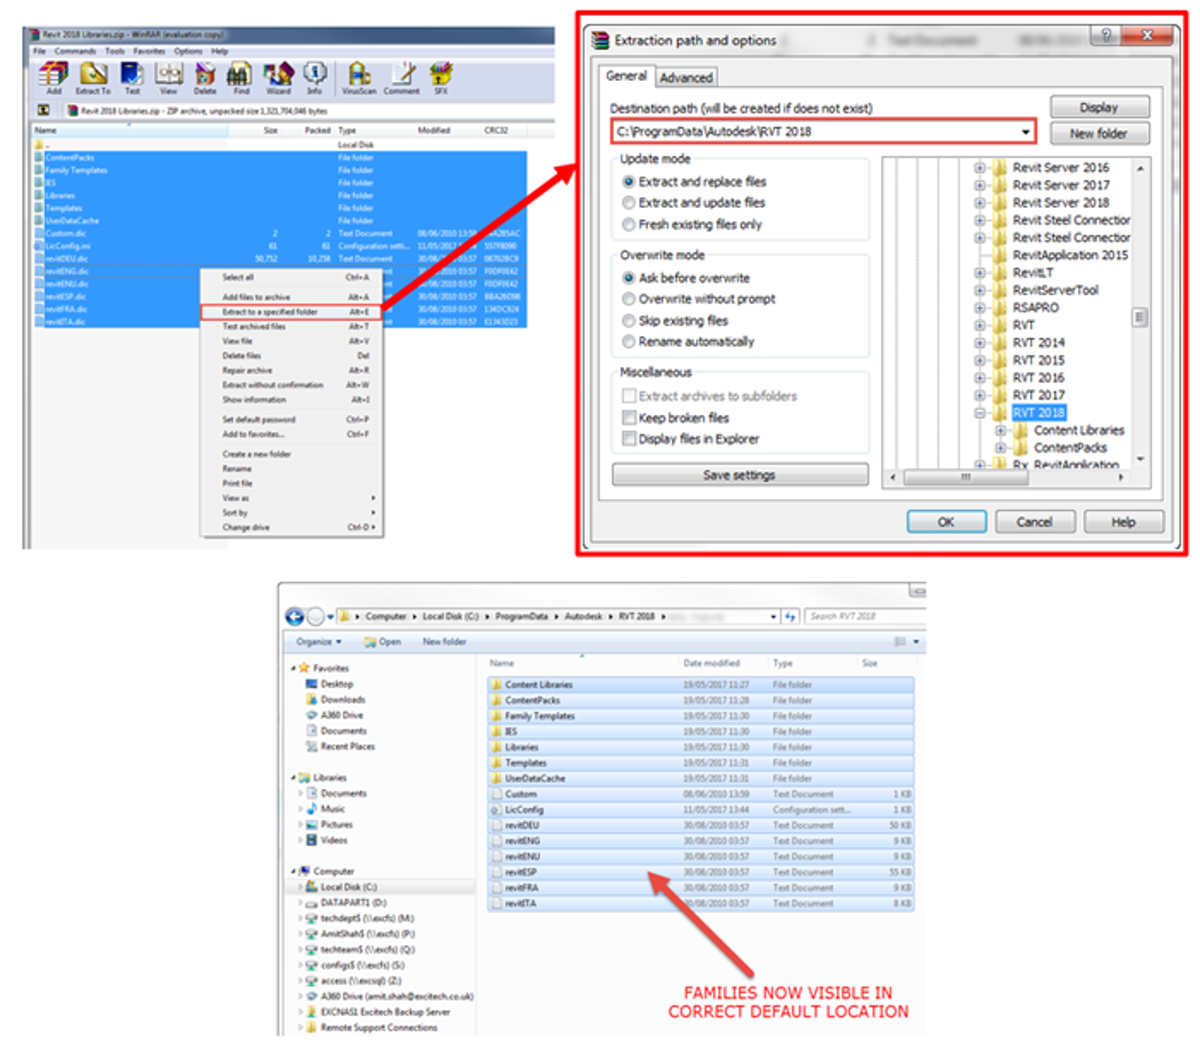Screen dimensions: 1200x1049
Task: Select Fresh existing files only option
Action: [629, 225]
